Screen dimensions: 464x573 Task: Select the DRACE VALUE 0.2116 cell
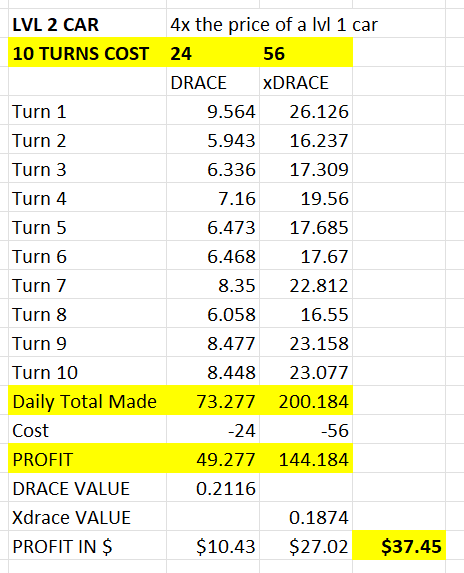click(213, 488)
